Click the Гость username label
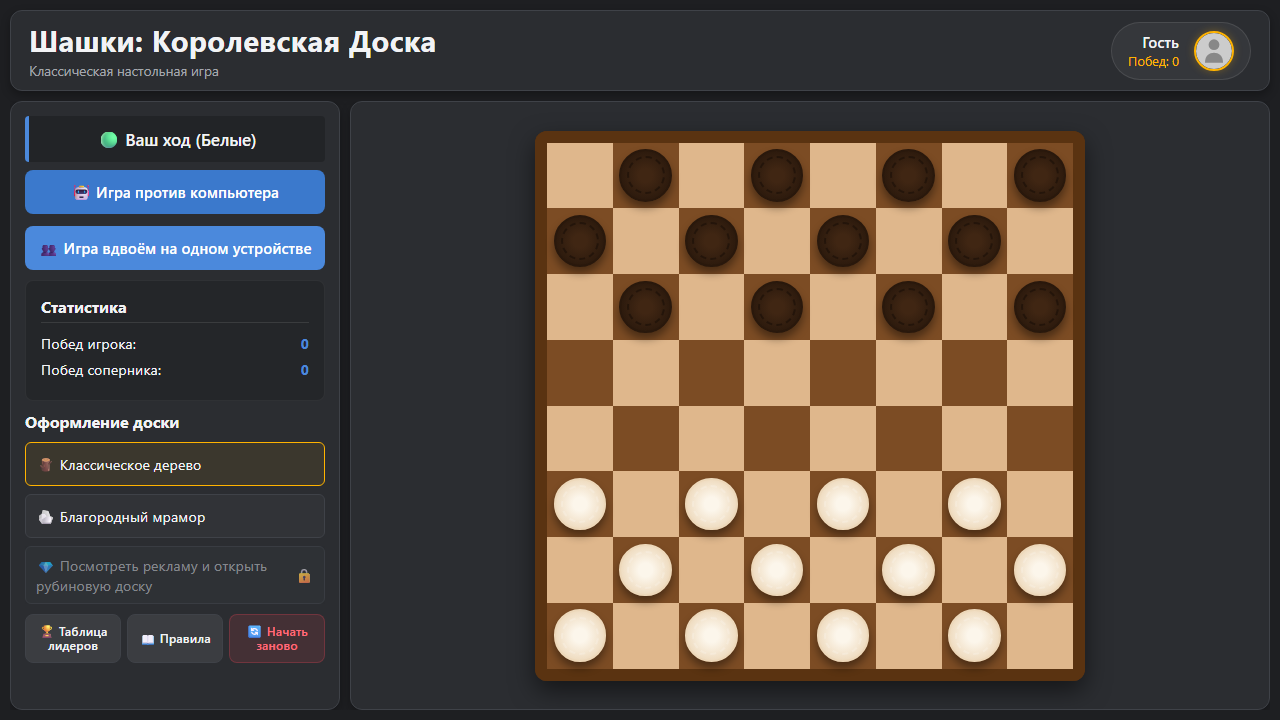Viewport: 1280px width, 720px height. click(1161, 43)
